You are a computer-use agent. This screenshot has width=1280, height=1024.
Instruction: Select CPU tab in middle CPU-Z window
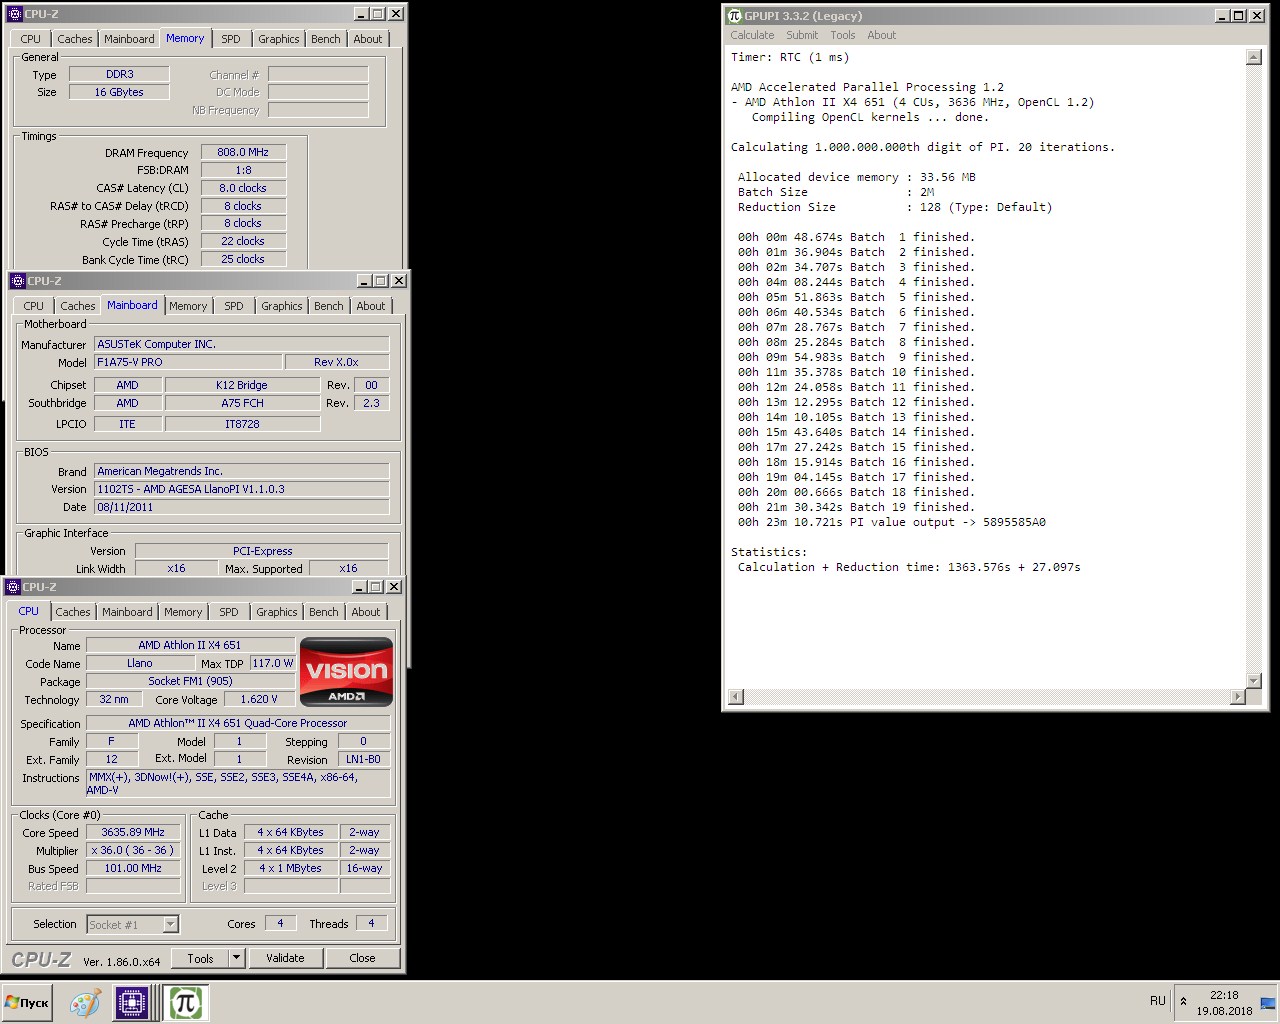tap(34, 306)
